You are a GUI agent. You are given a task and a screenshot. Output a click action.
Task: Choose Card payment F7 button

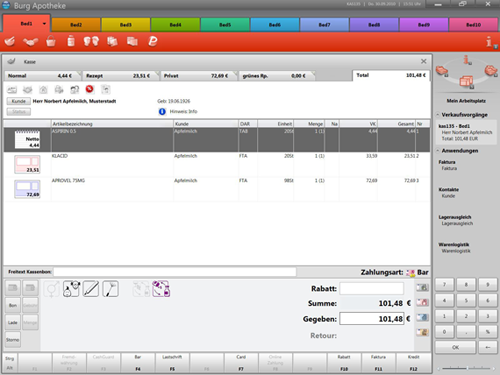(x=241, y=363)
